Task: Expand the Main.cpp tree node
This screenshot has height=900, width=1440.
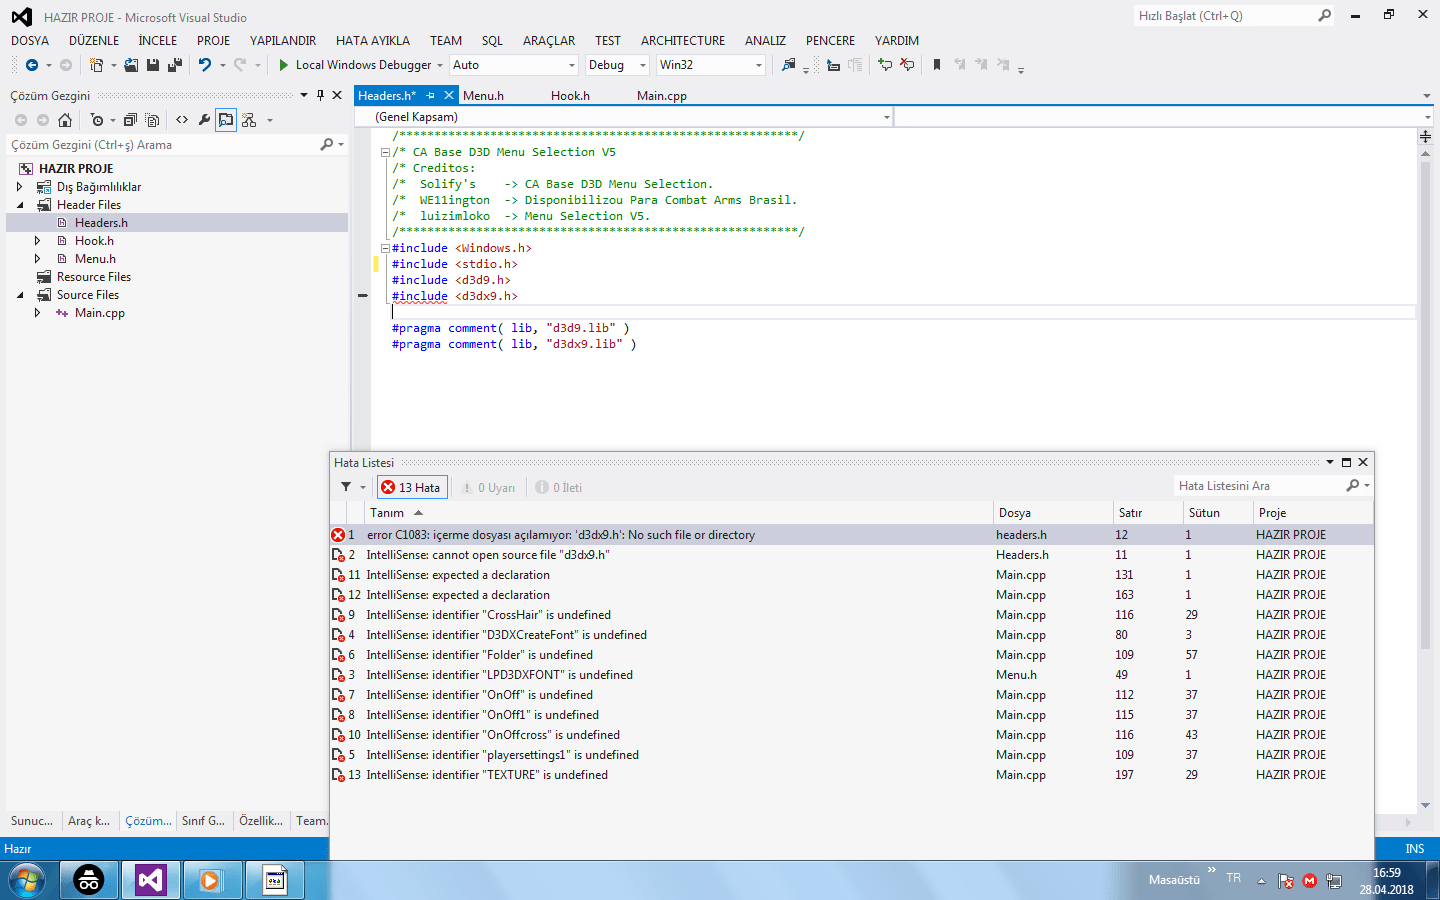Action: click(38, 313)
